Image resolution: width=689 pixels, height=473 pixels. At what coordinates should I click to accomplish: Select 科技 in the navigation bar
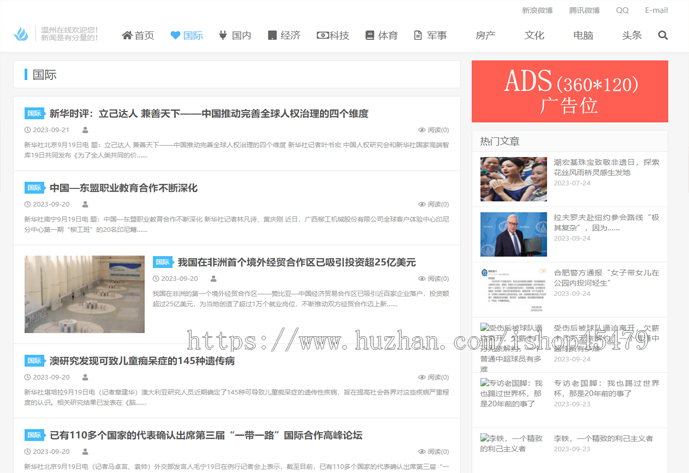tap(339, 35)
